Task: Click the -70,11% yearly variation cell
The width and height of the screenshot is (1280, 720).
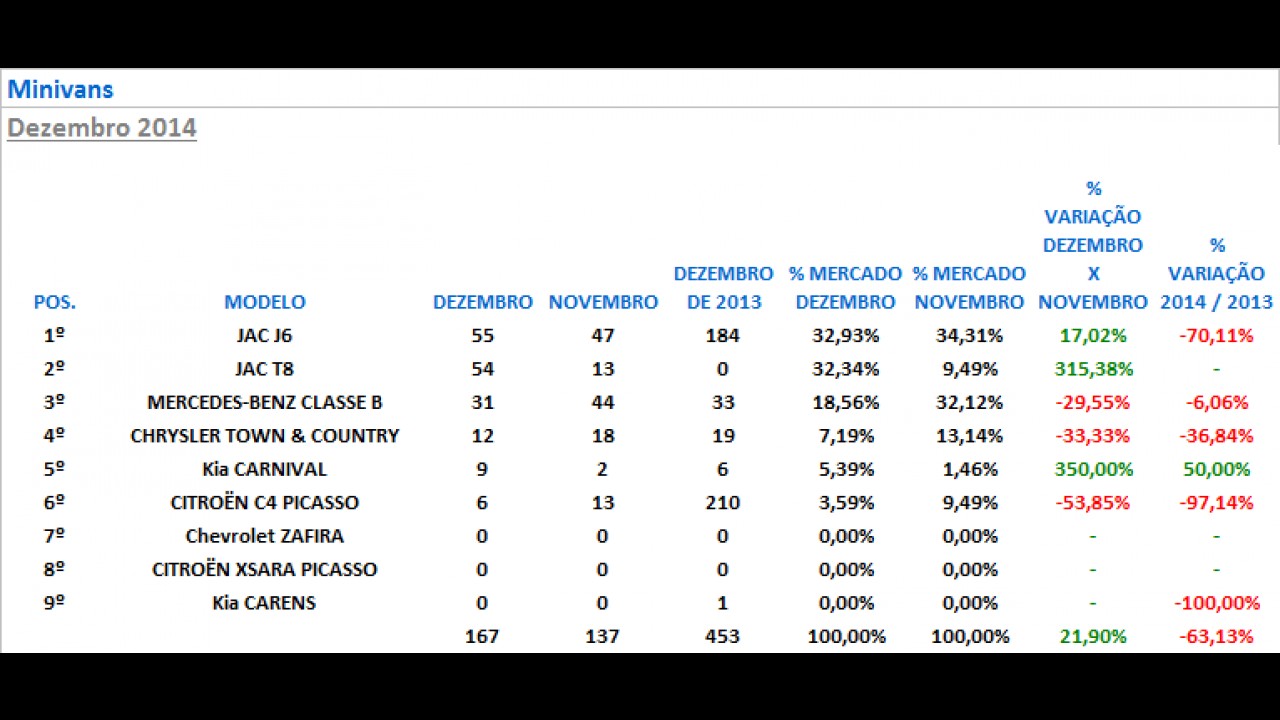Action: pos(1217,336)
